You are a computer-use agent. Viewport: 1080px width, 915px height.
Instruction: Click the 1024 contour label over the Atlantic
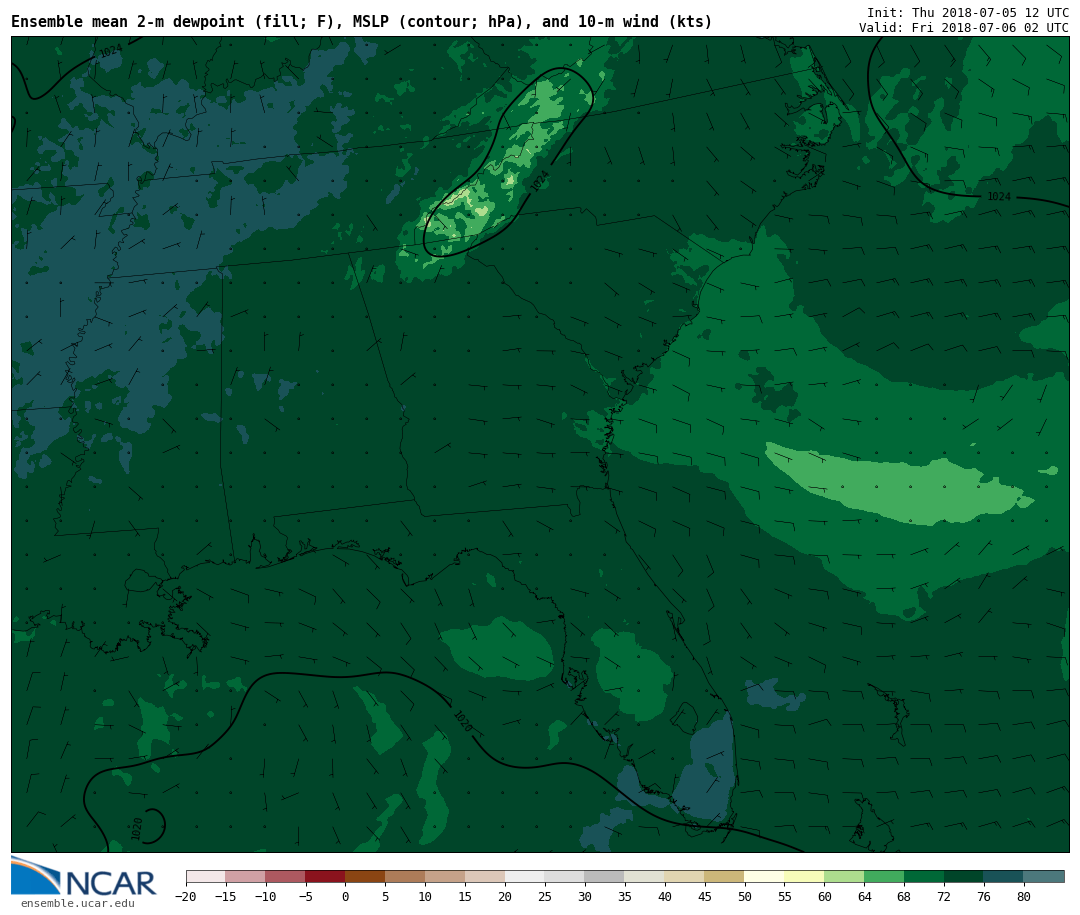tap(998, 197)
